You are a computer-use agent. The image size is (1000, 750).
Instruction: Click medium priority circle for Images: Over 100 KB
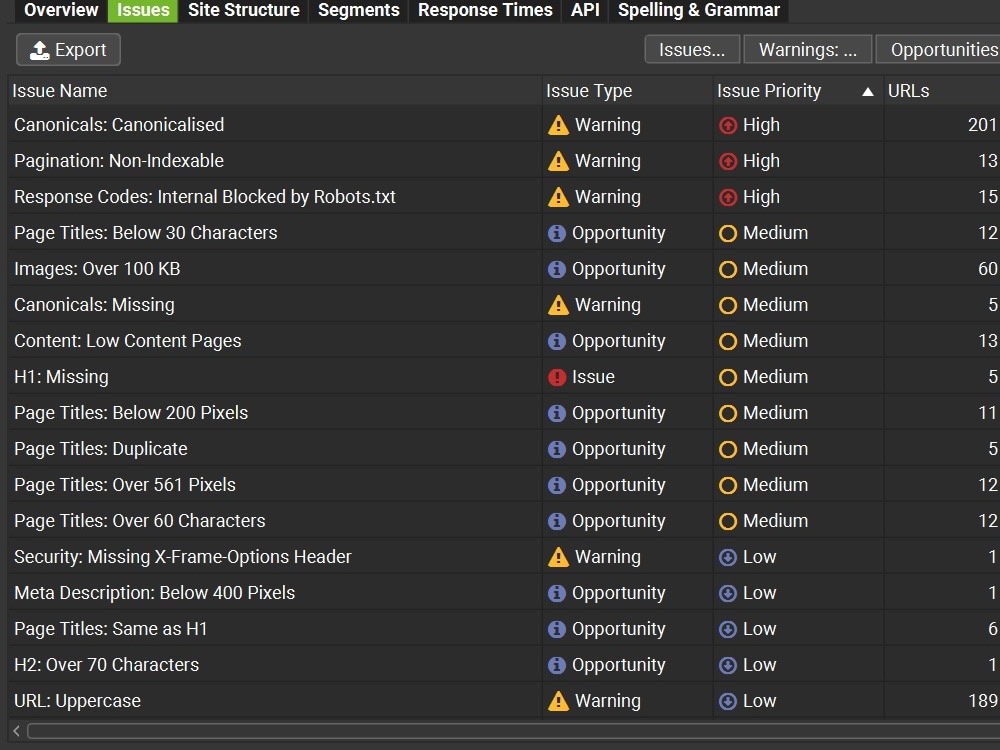coord(728,269)
